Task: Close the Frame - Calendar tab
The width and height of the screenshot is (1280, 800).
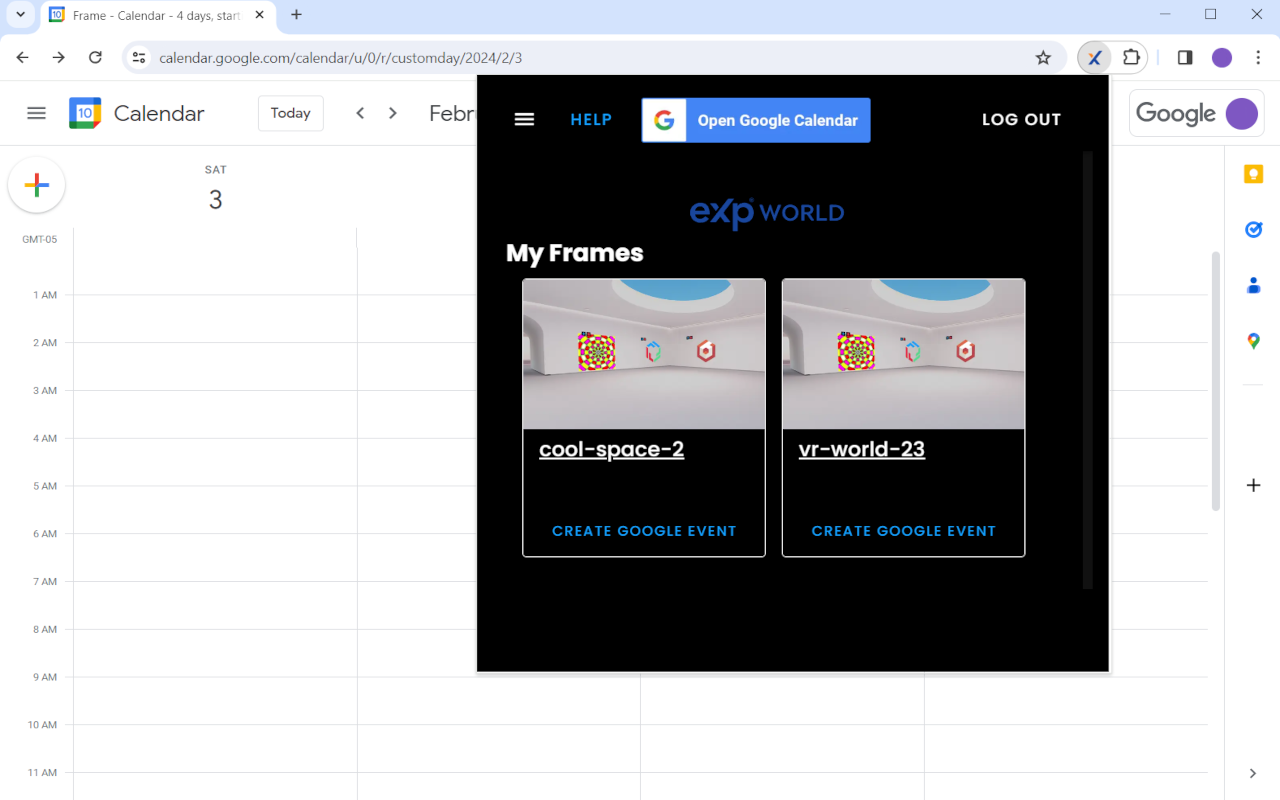Action: [x=260, y=15]
